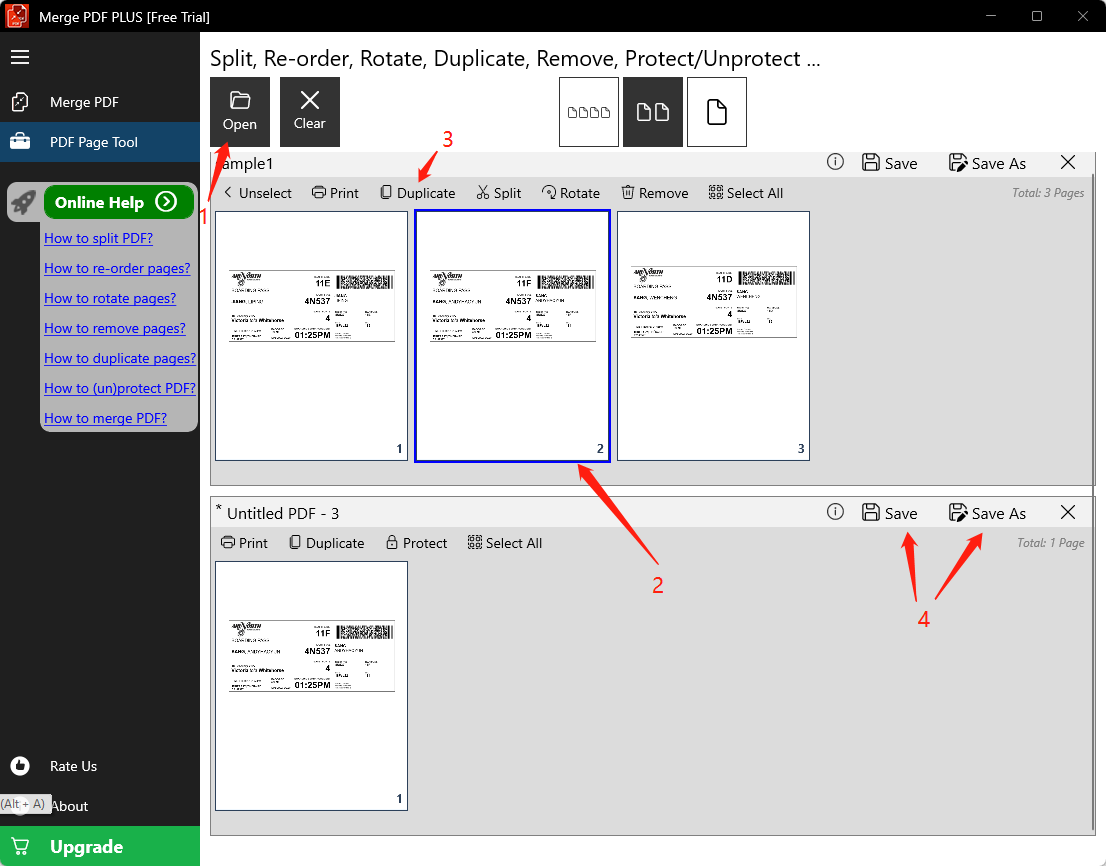Screen dimensions: 1106x866
Task: Click Duplicate in Untitled PDF toolbar
Action: point(327,543)
